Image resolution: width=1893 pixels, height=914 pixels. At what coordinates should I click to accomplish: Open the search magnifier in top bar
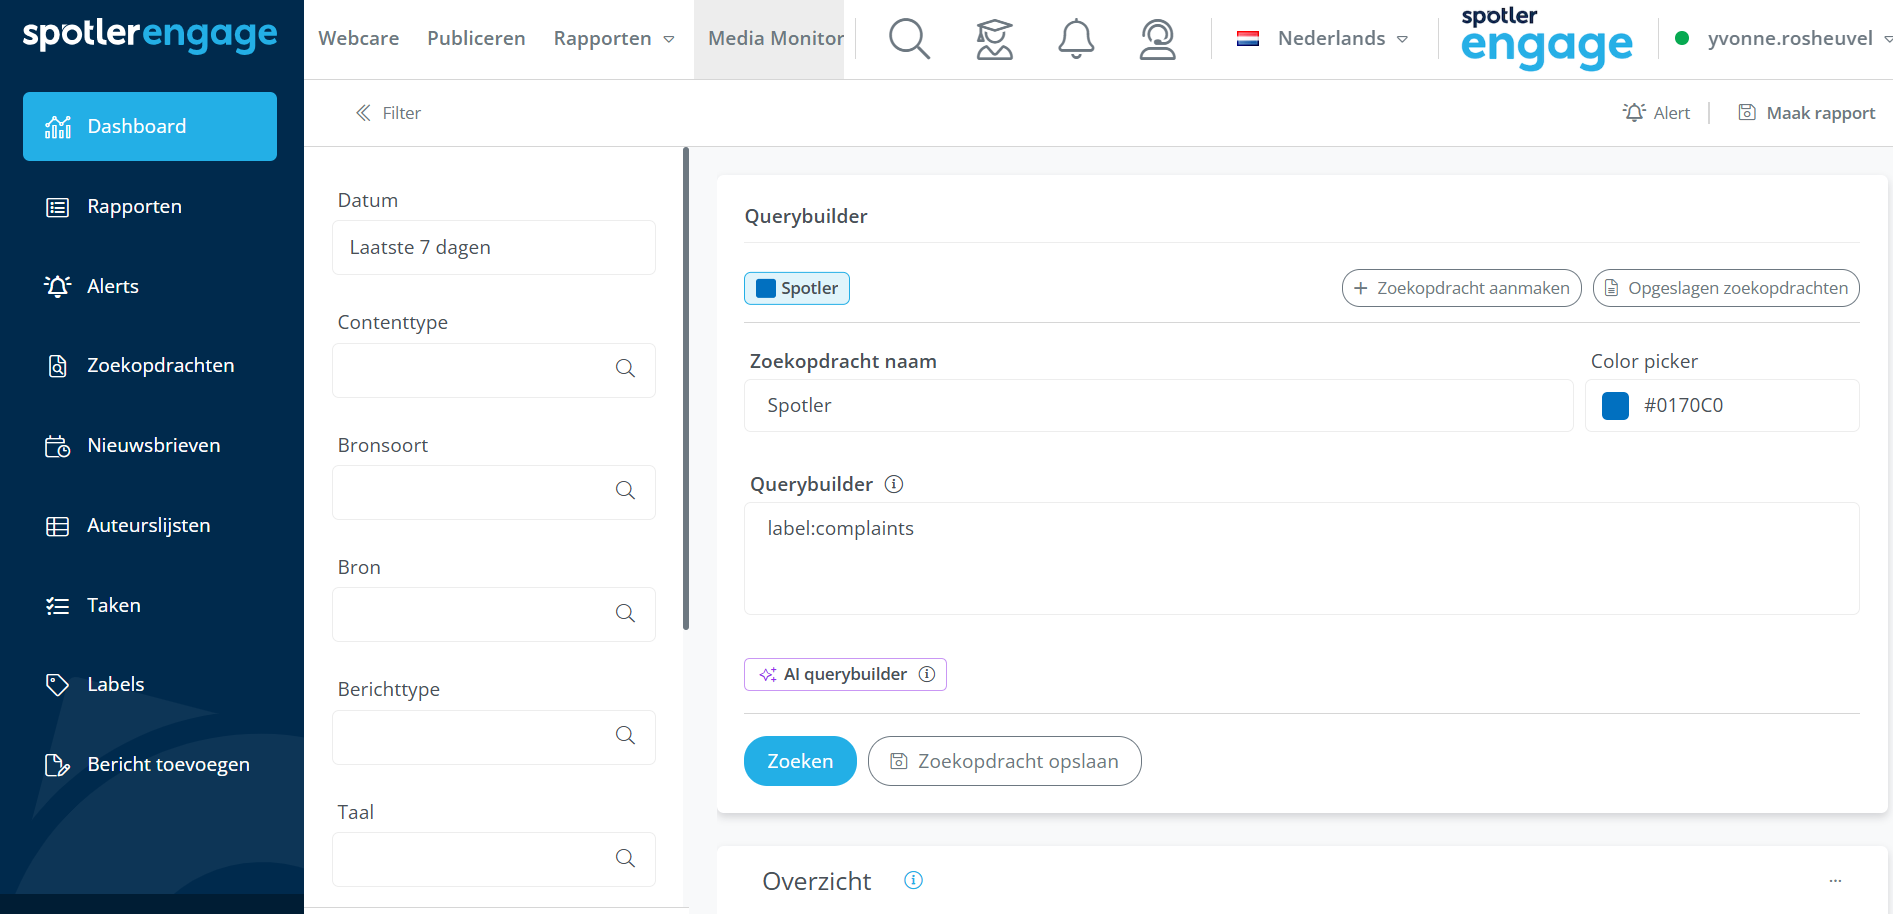[x=909, y=39]
